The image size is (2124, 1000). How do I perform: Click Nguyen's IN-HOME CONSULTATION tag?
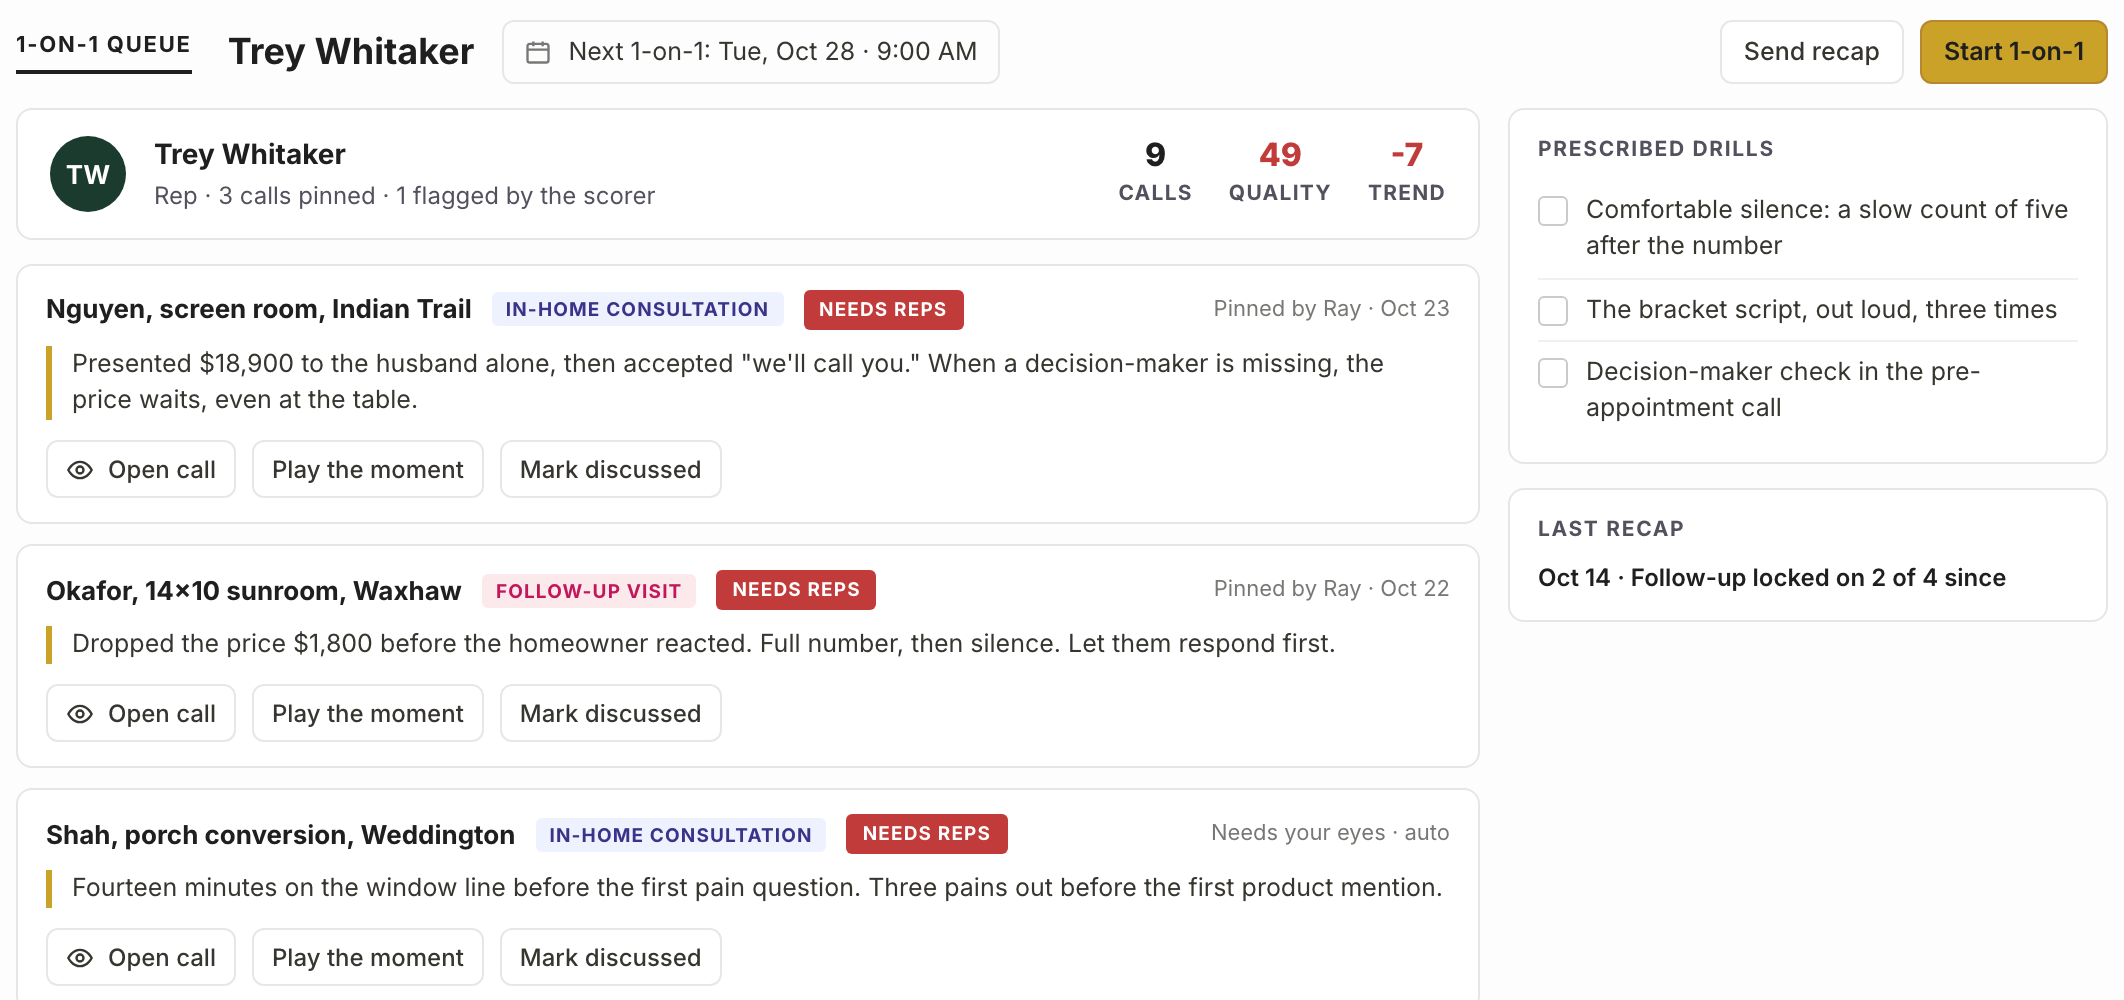tap(637, 309)
